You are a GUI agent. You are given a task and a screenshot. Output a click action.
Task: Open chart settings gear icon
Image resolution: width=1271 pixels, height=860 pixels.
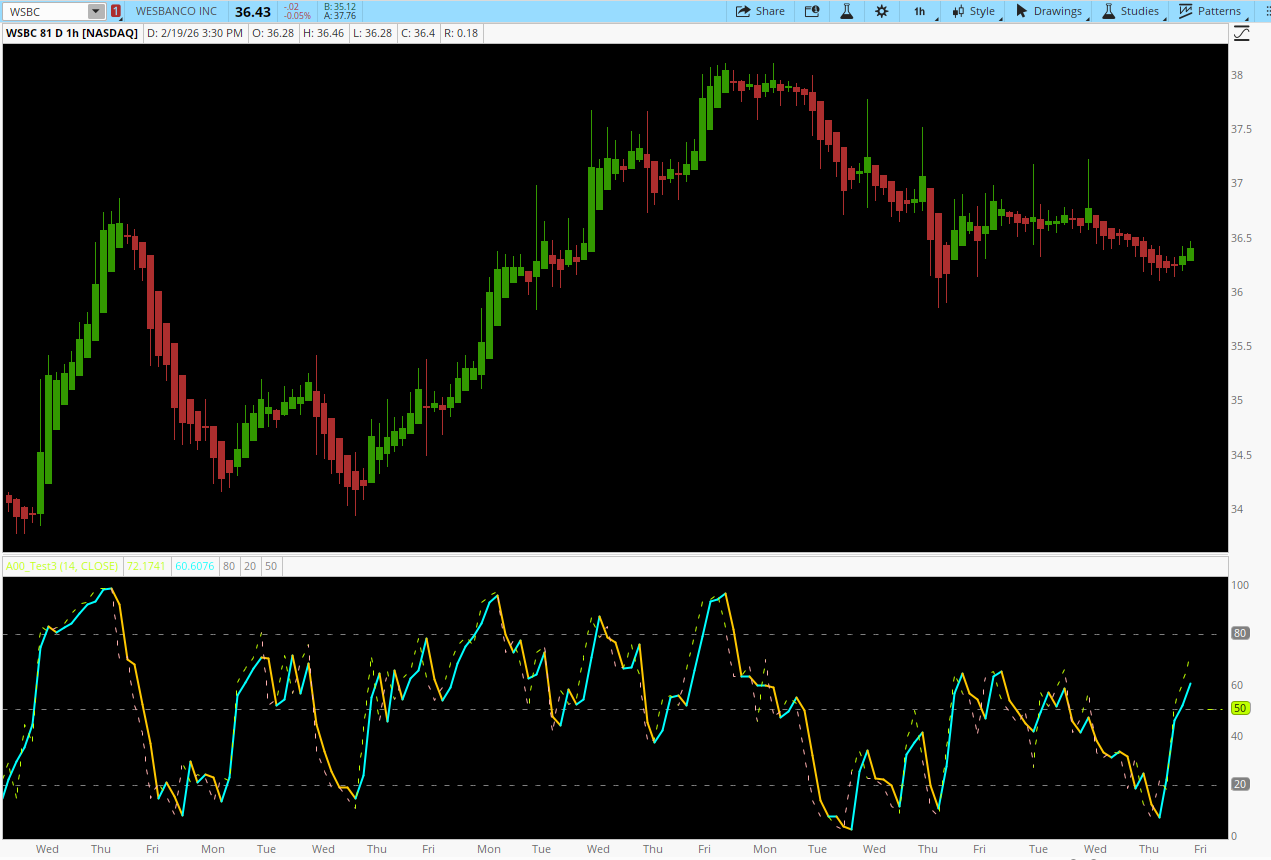pyautogui.click(x=881, y=11)
